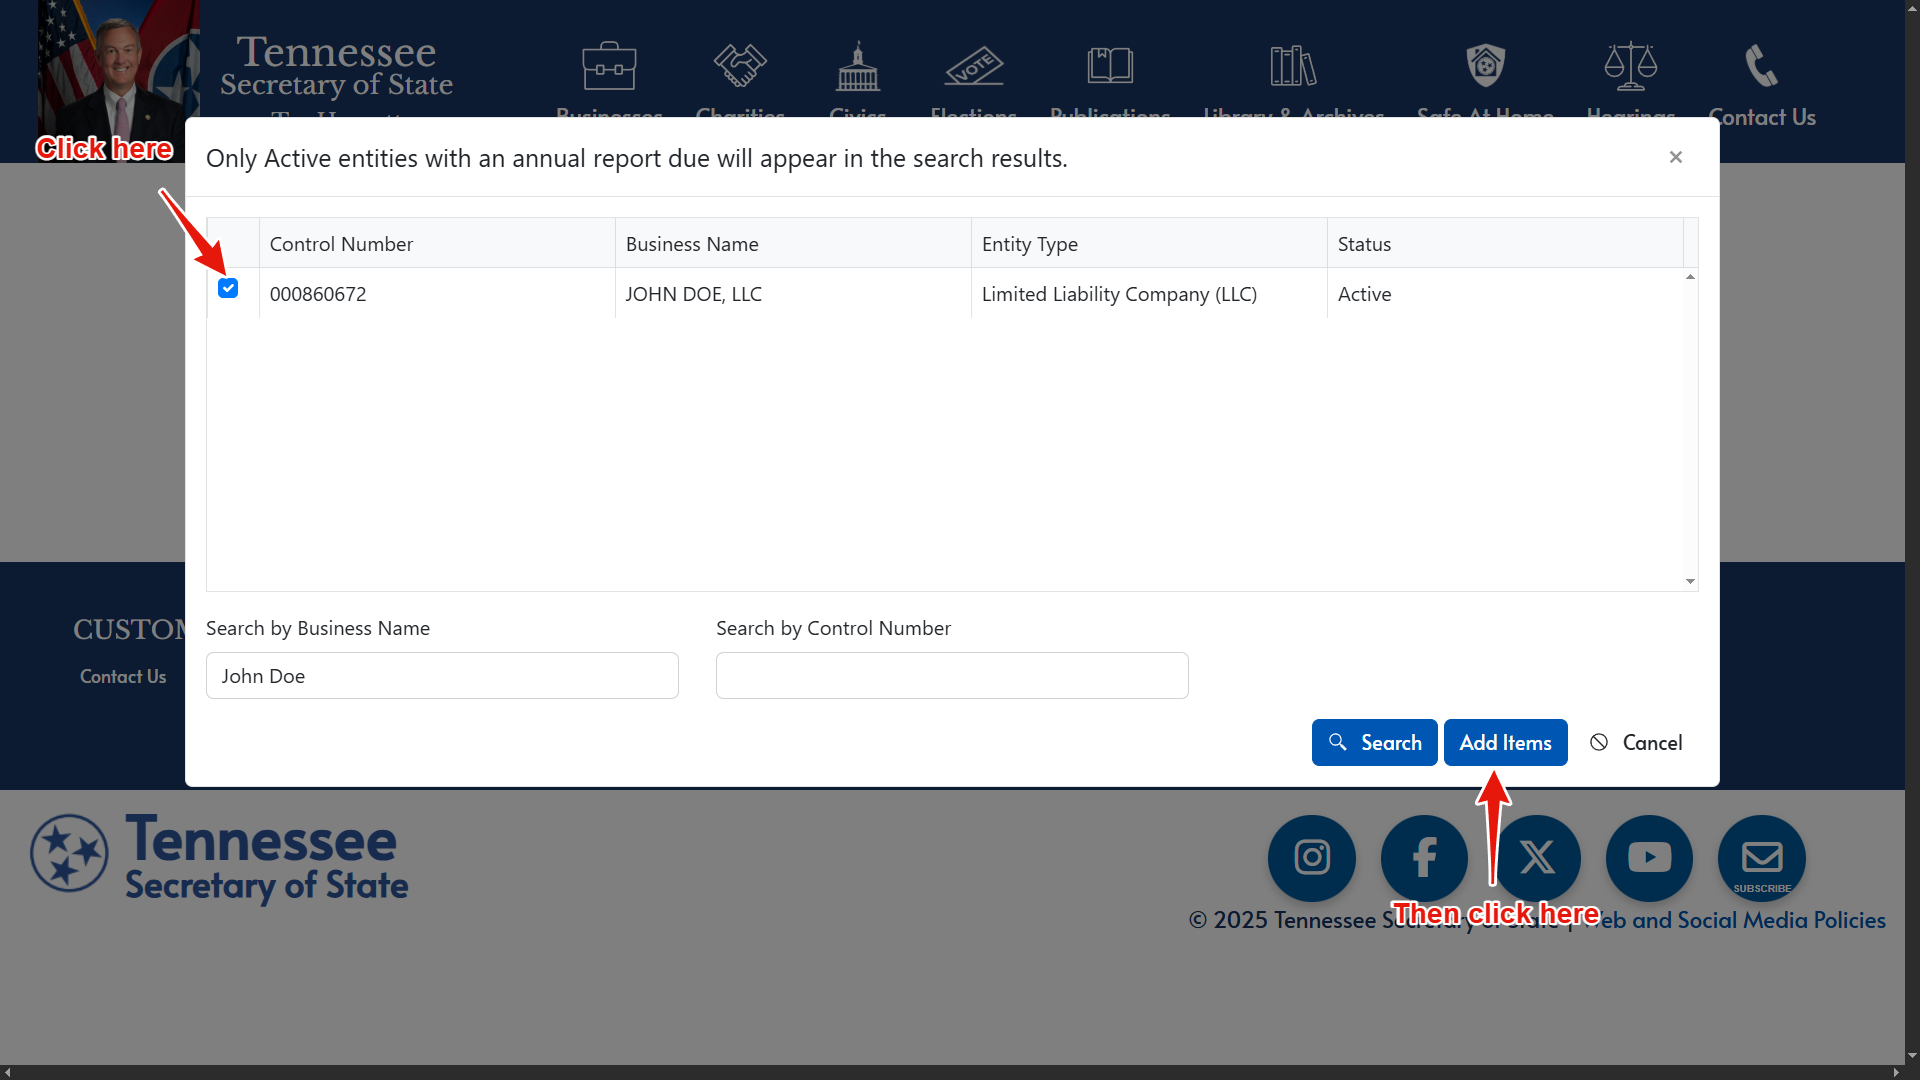Click the Elections vote ballot icon
Viewport: 1920px width, 1080px height.
[974, 66]
